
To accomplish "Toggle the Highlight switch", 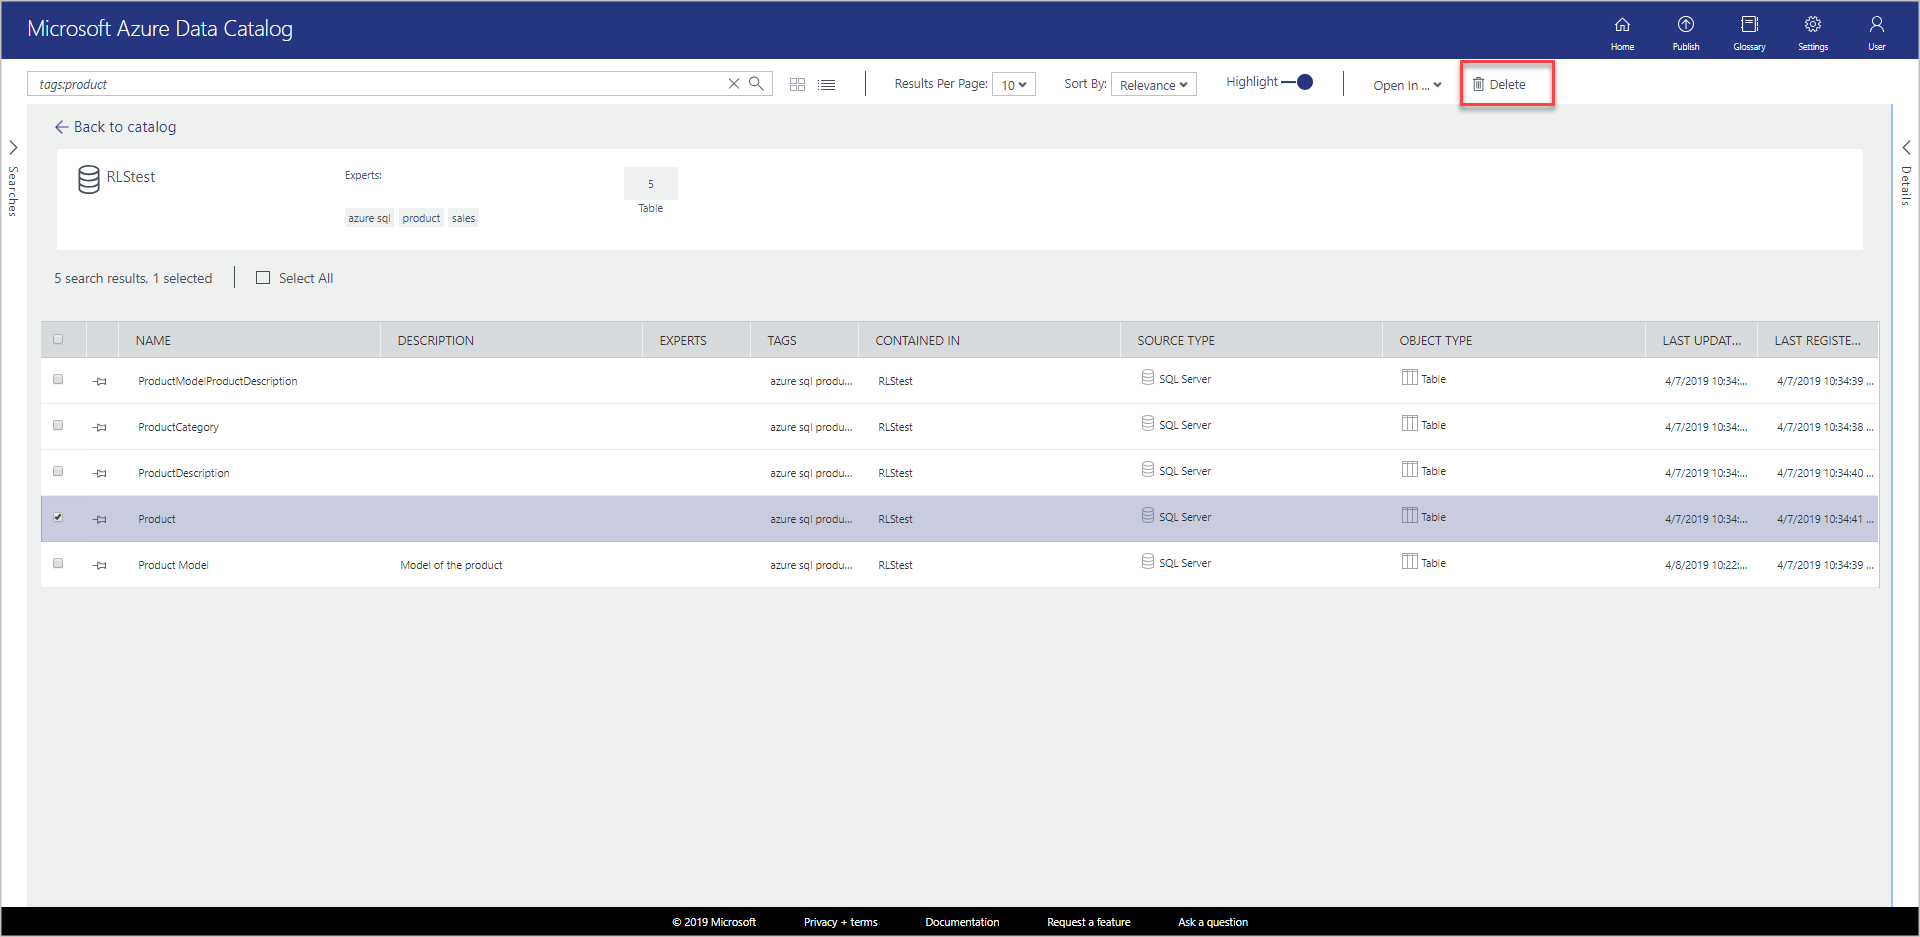I will (x=1298, y=82).
